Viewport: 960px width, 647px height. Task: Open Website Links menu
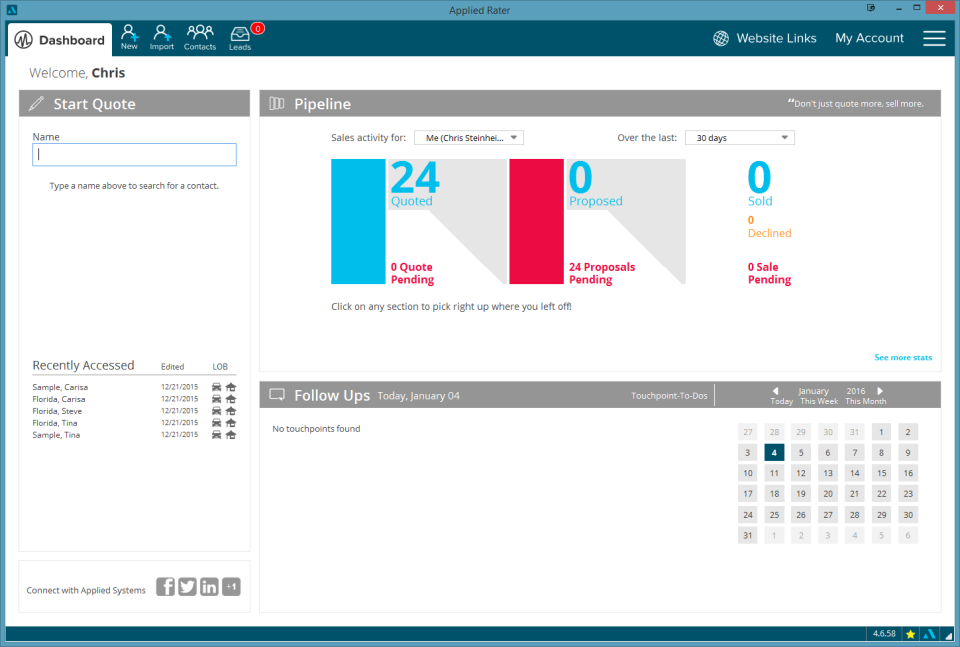click(776, 38)
